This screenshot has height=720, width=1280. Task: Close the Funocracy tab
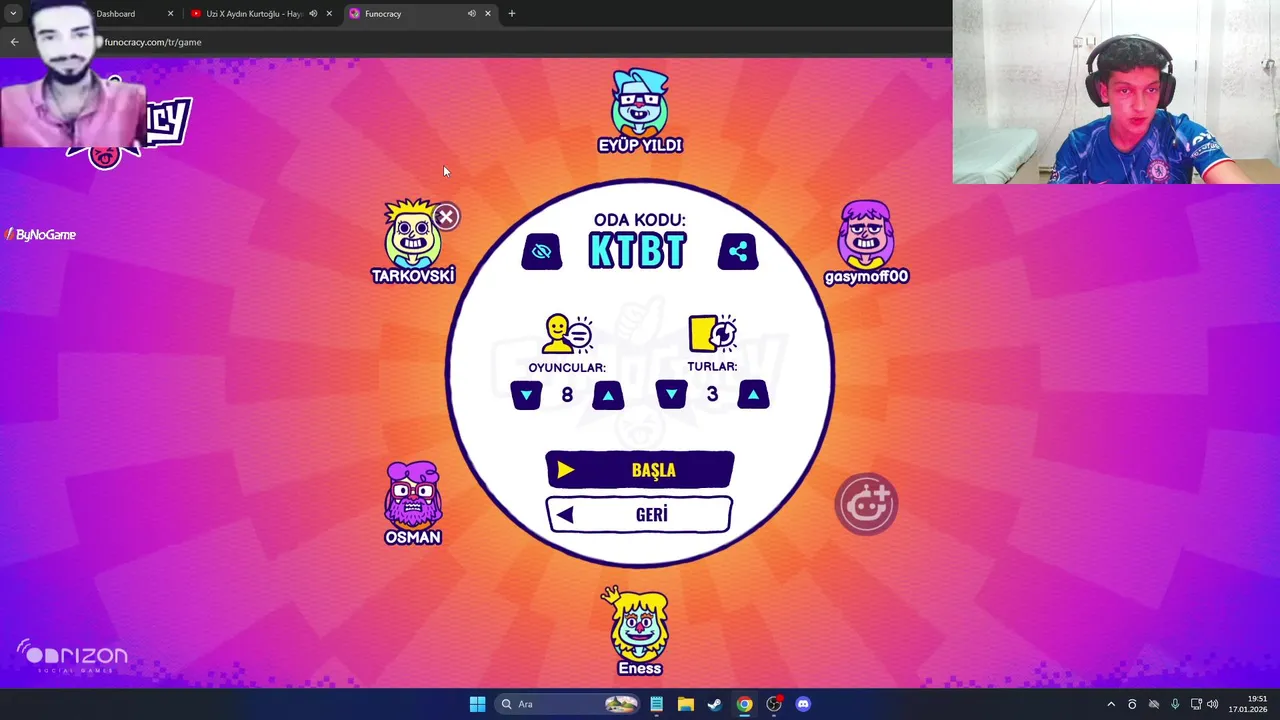(x=488, y=14)
